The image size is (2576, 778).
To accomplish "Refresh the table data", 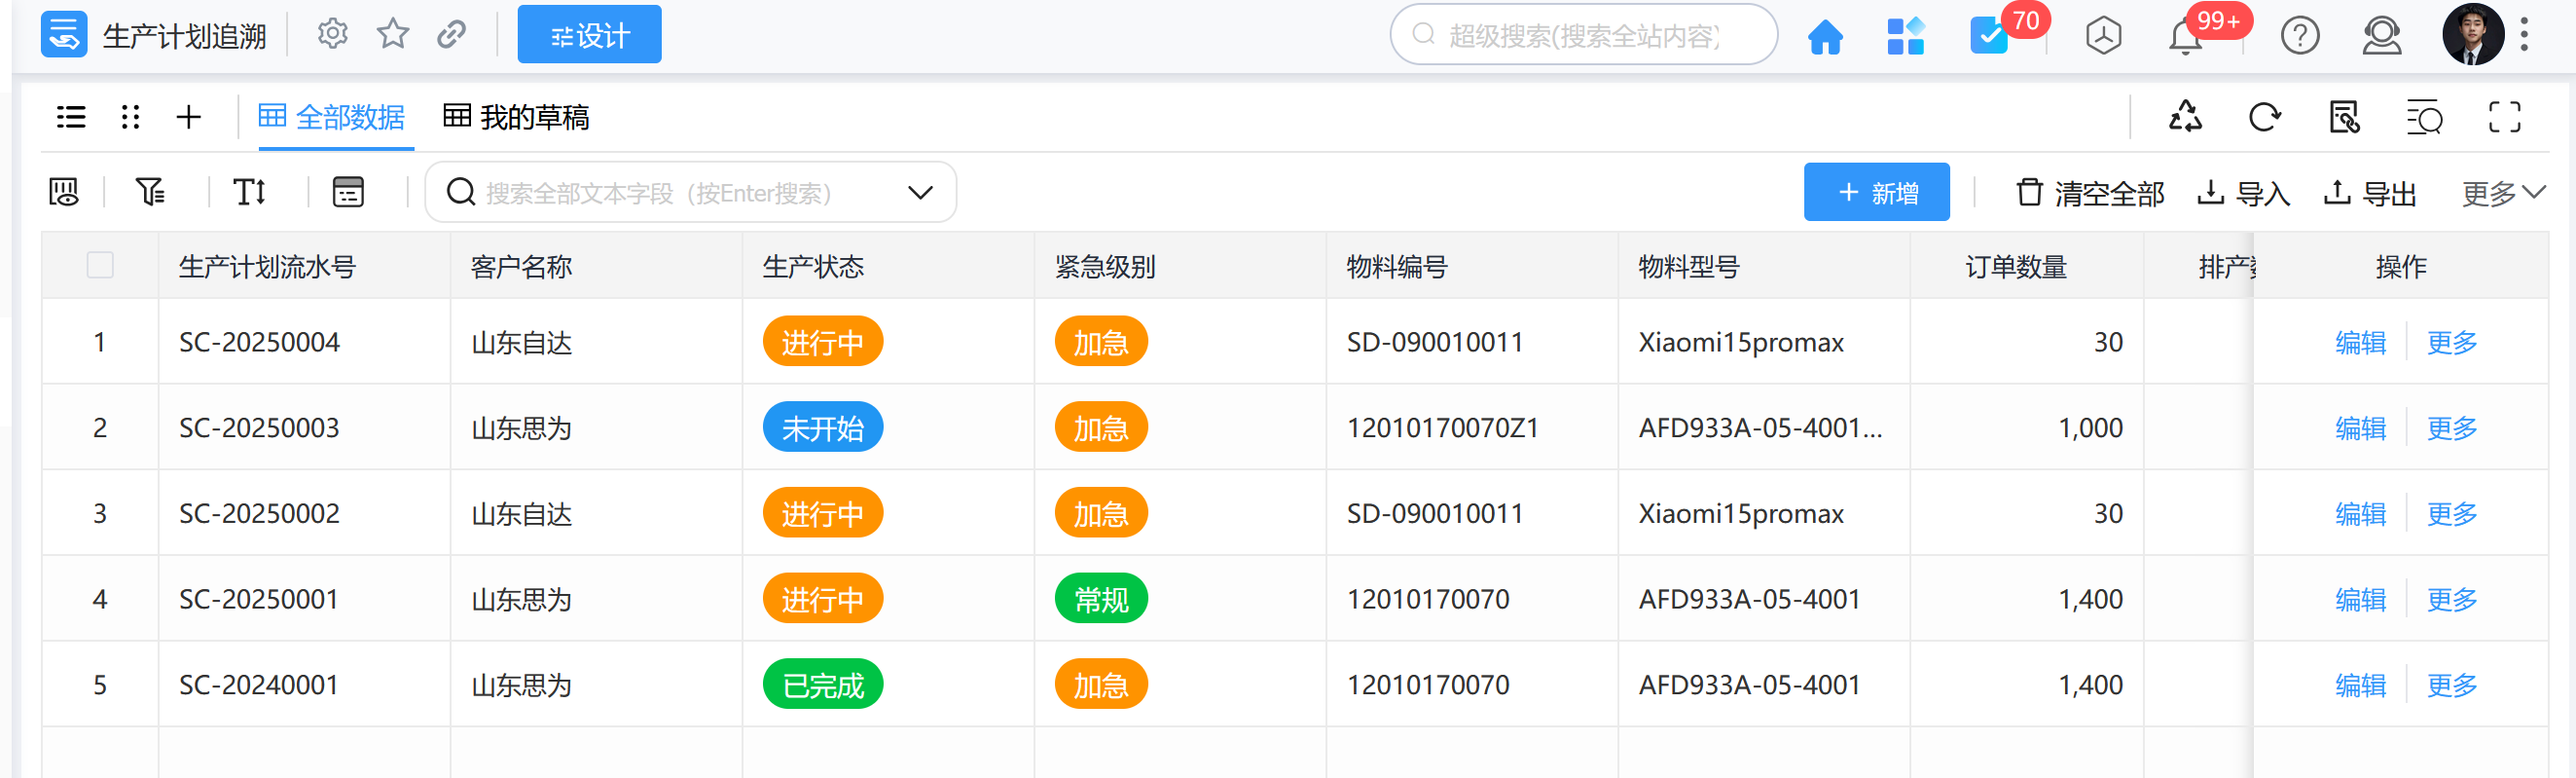I will click(2264, 118).
